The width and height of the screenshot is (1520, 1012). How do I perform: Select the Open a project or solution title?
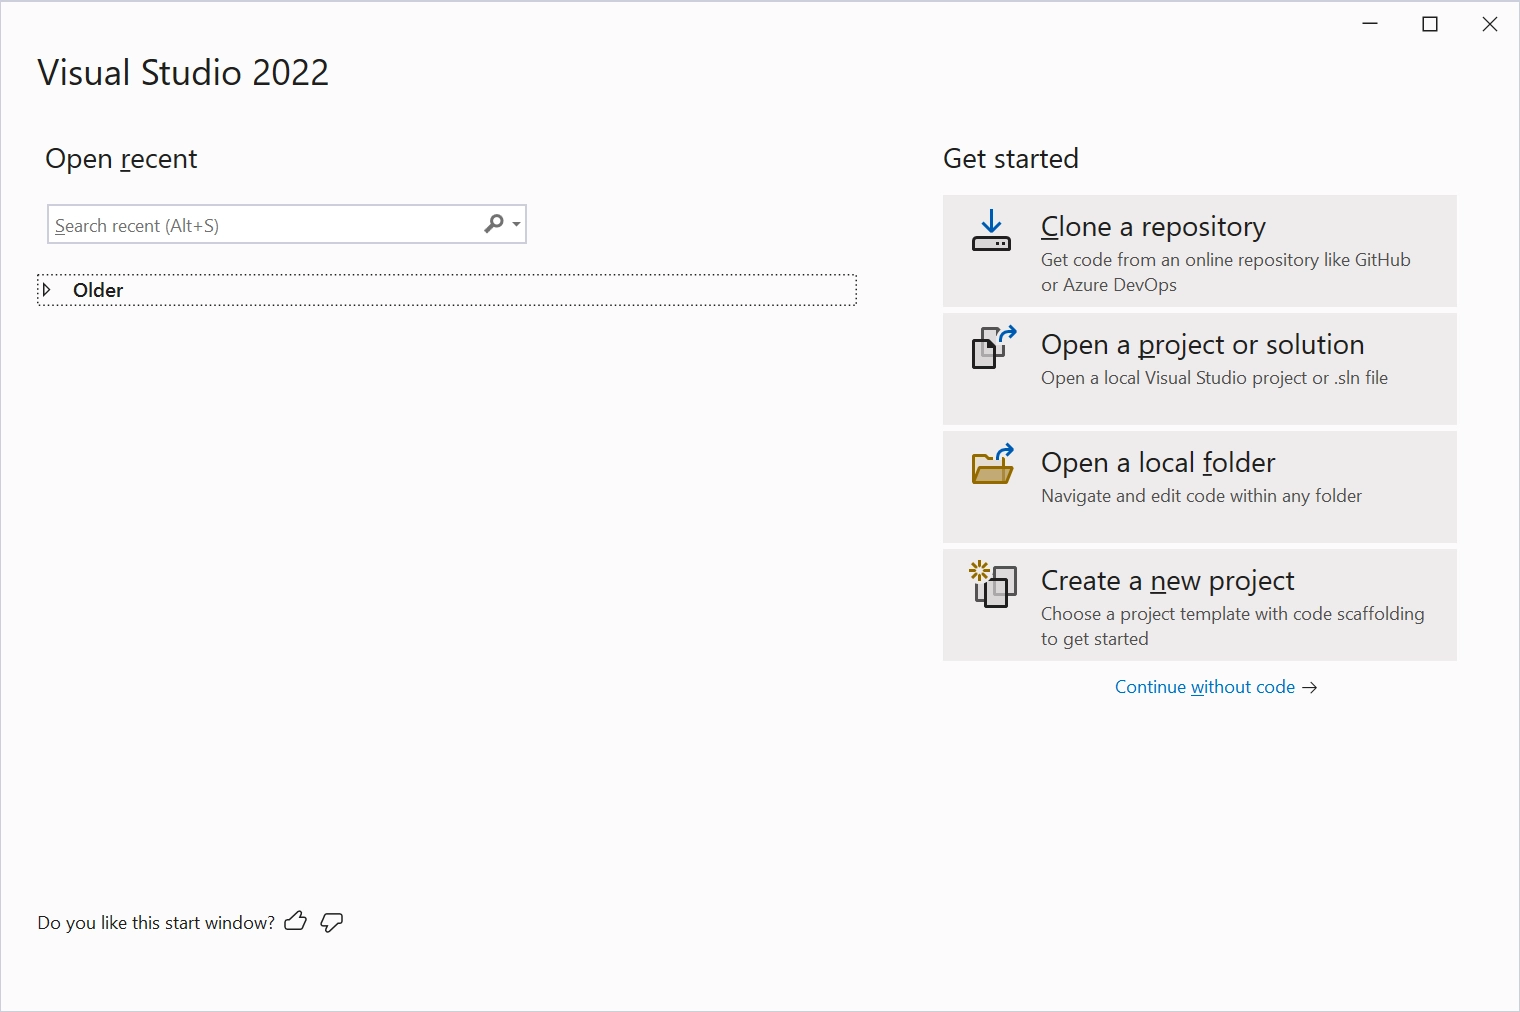(1202, 345)
